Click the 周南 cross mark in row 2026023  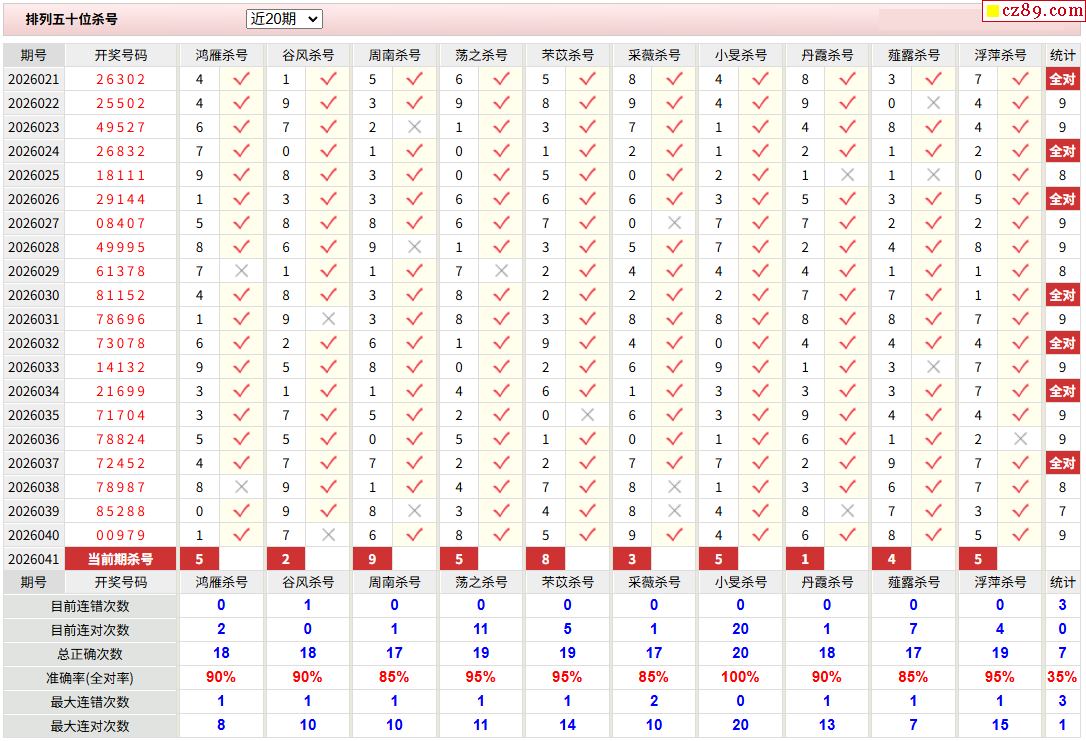tap(414, 127)
